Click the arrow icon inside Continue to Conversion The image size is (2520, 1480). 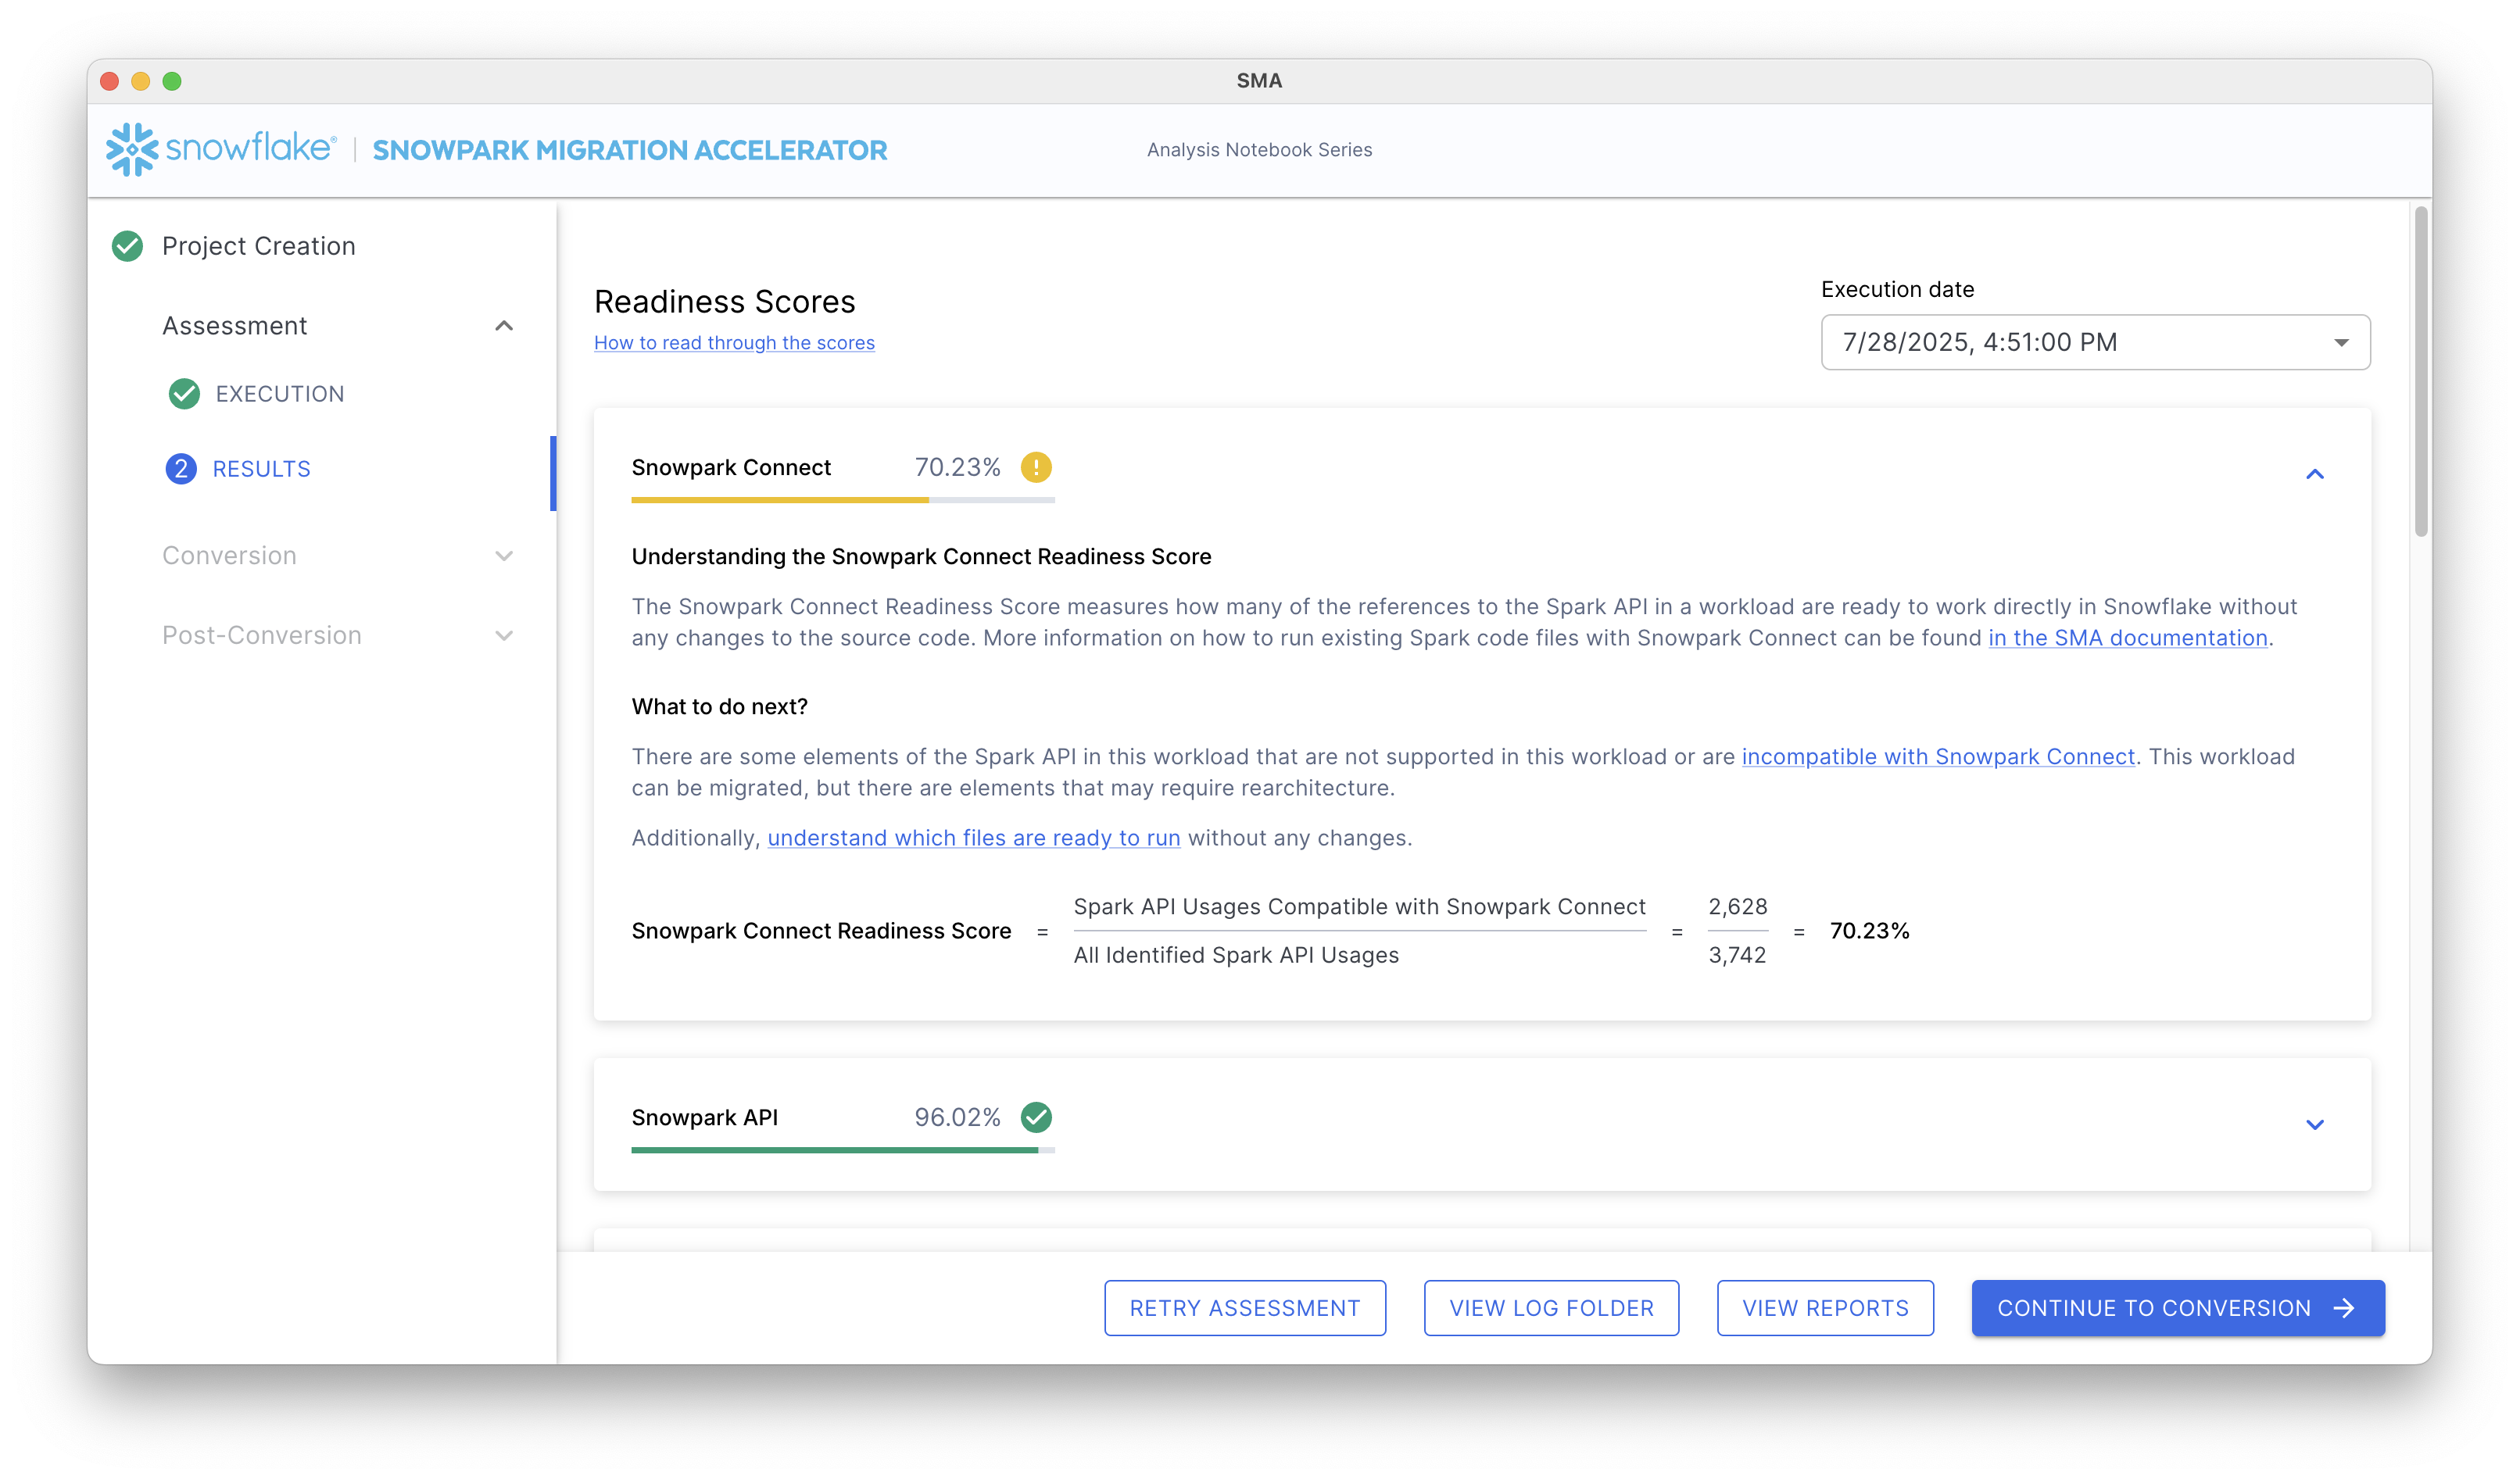pyautogui.click(x=2344, y=1307)
